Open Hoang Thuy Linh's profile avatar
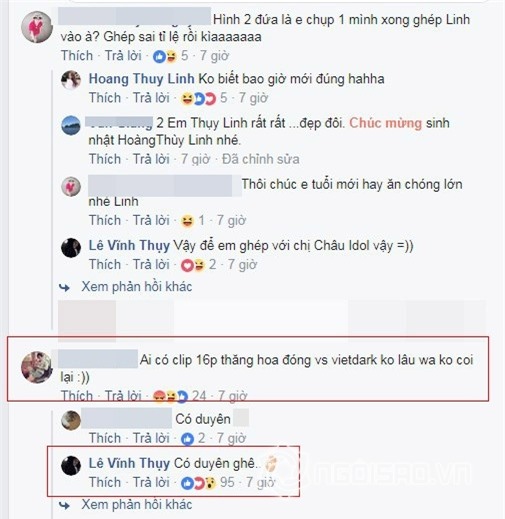 pos(71,80)
